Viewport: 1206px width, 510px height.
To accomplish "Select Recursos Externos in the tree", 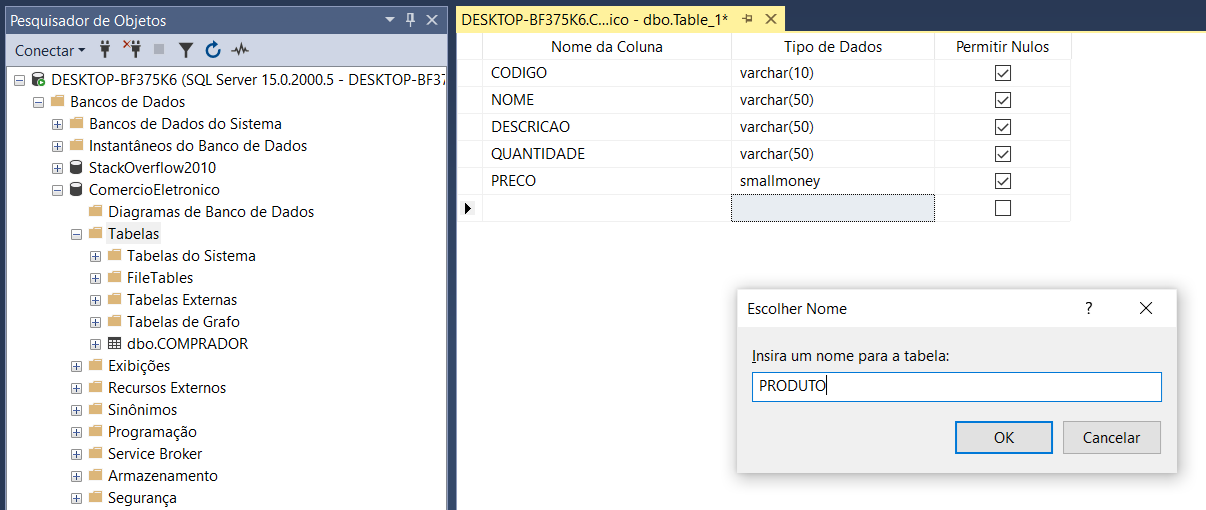I will point(167,387).
